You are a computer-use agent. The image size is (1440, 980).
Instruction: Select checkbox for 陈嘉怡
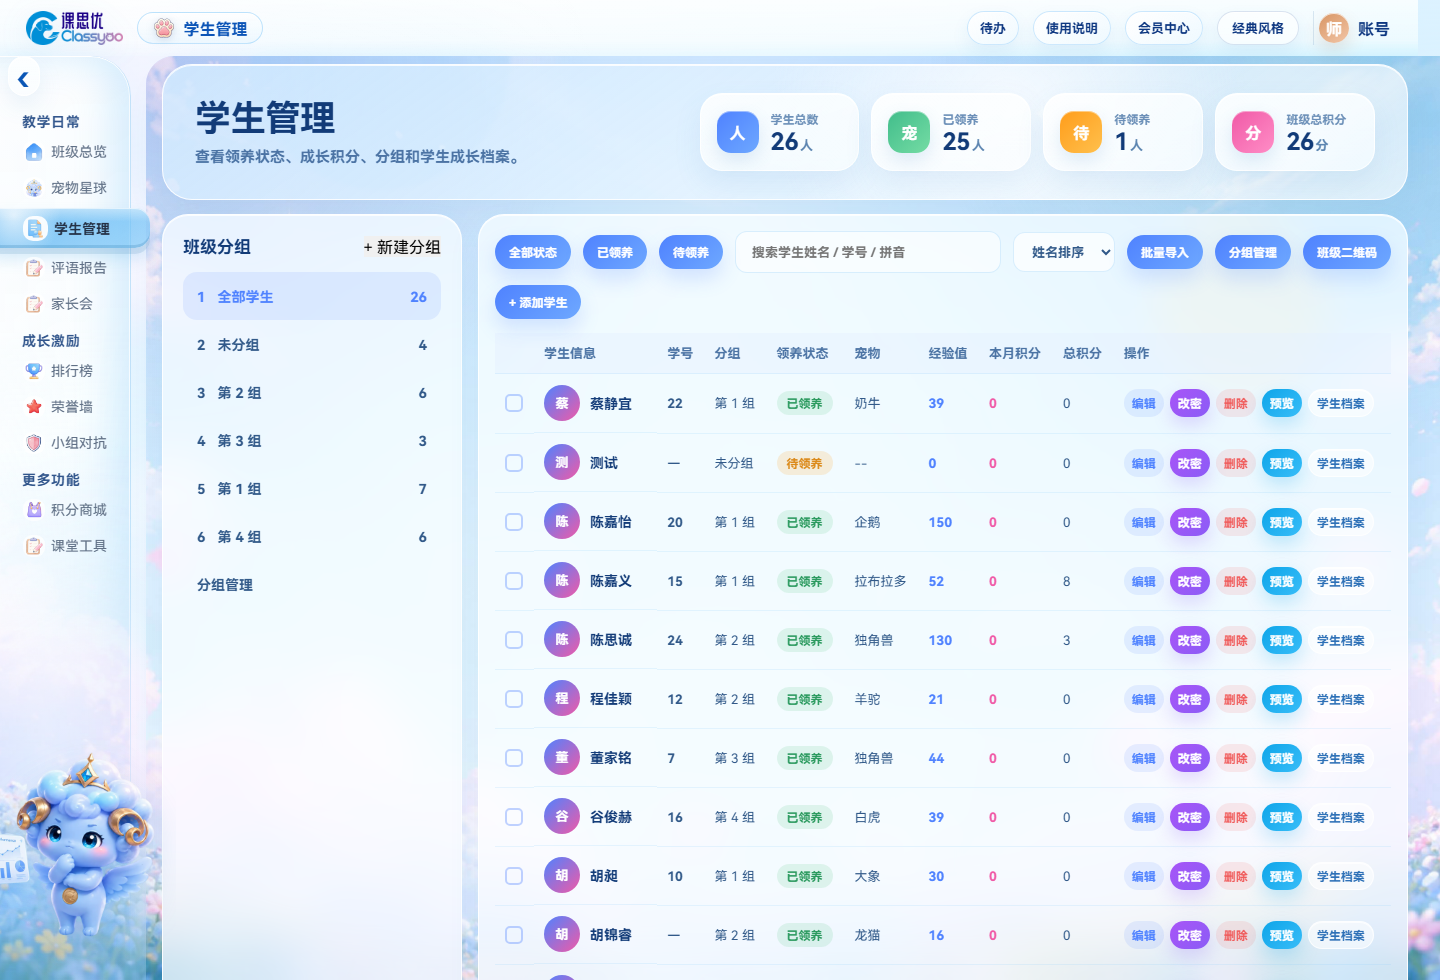tap(514, 522)
